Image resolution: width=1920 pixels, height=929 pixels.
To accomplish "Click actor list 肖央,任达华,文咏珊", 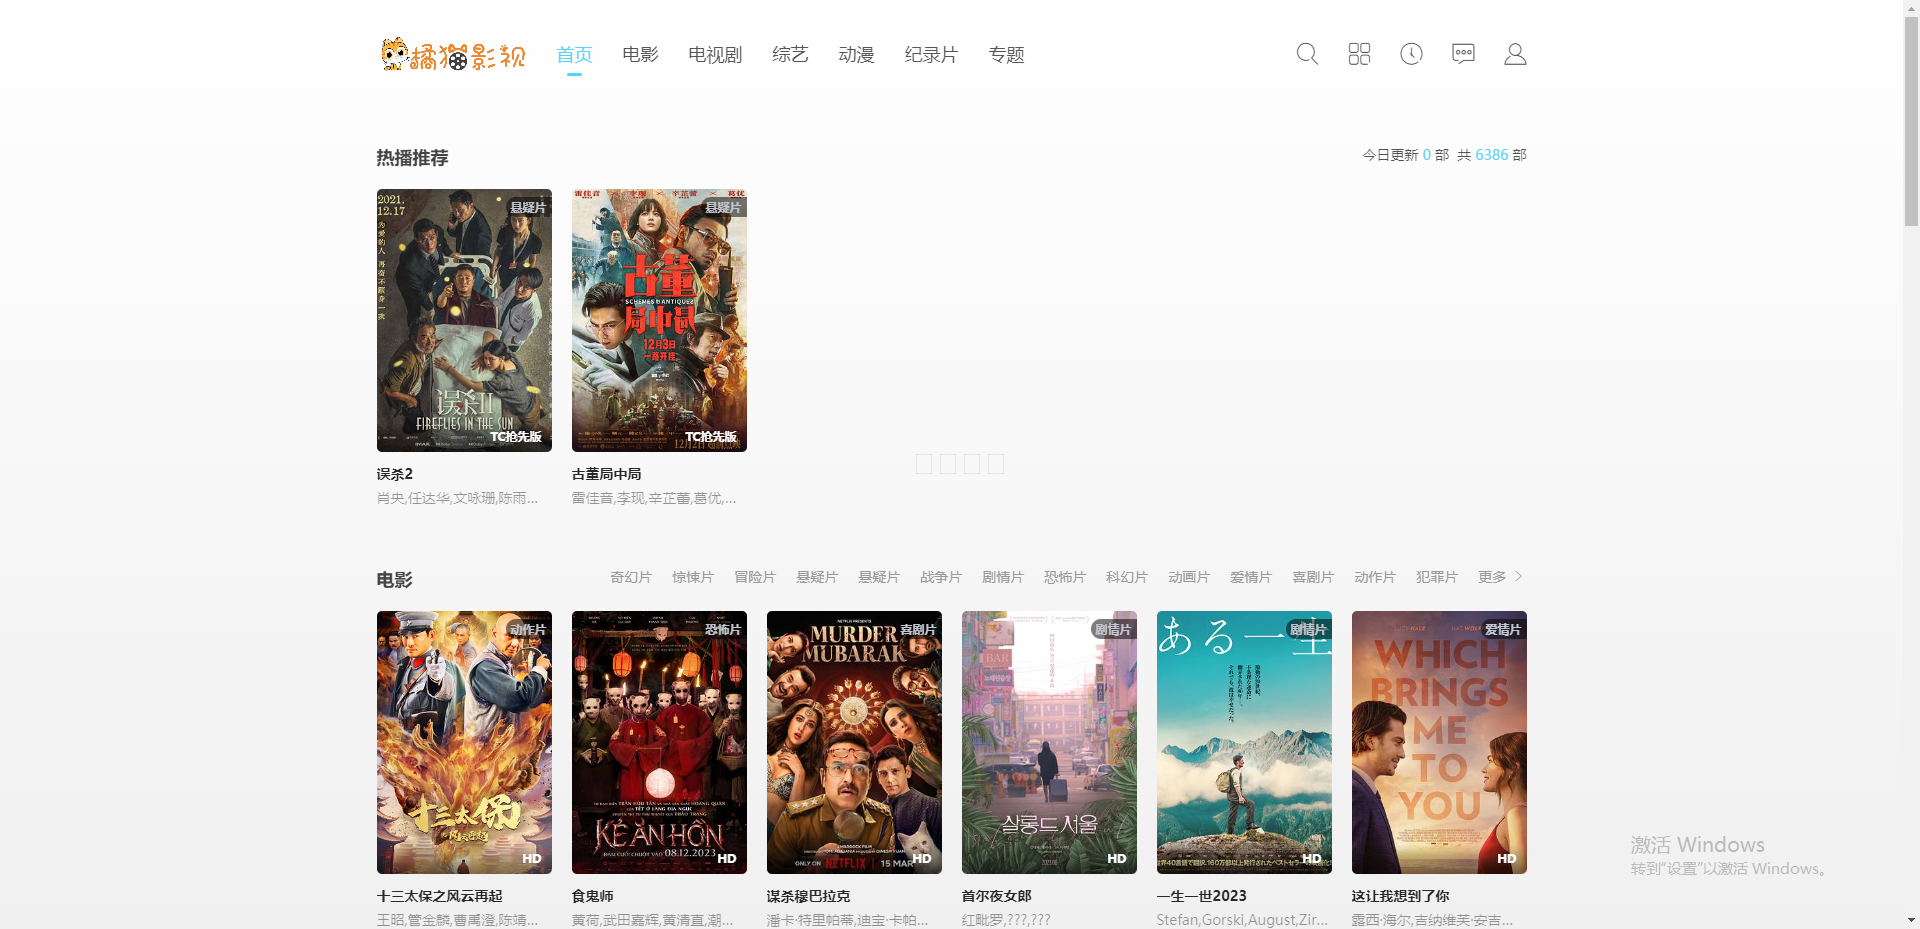I will 458,498.
